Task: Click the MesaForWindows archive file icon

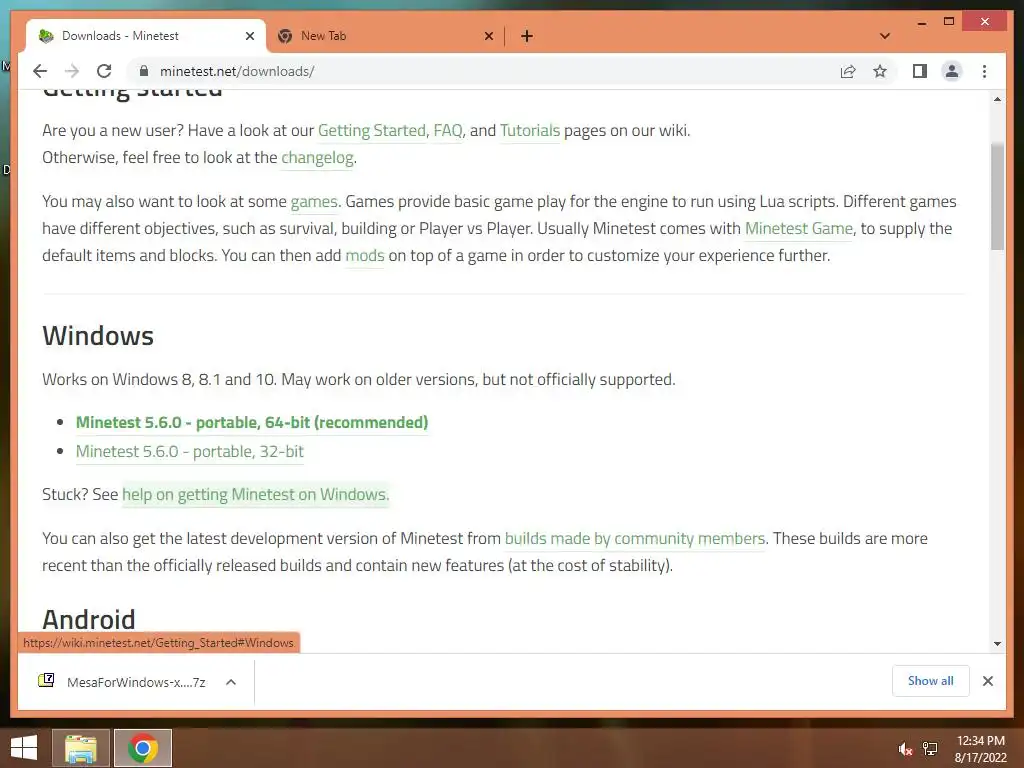Action: click(46, 680)
